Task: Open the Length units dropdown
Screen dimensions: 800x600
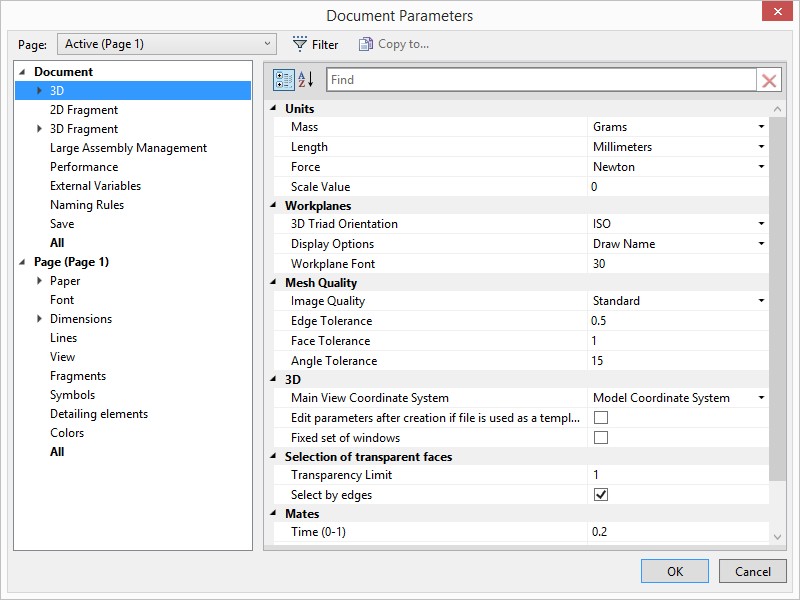Action: coord(759,146)
